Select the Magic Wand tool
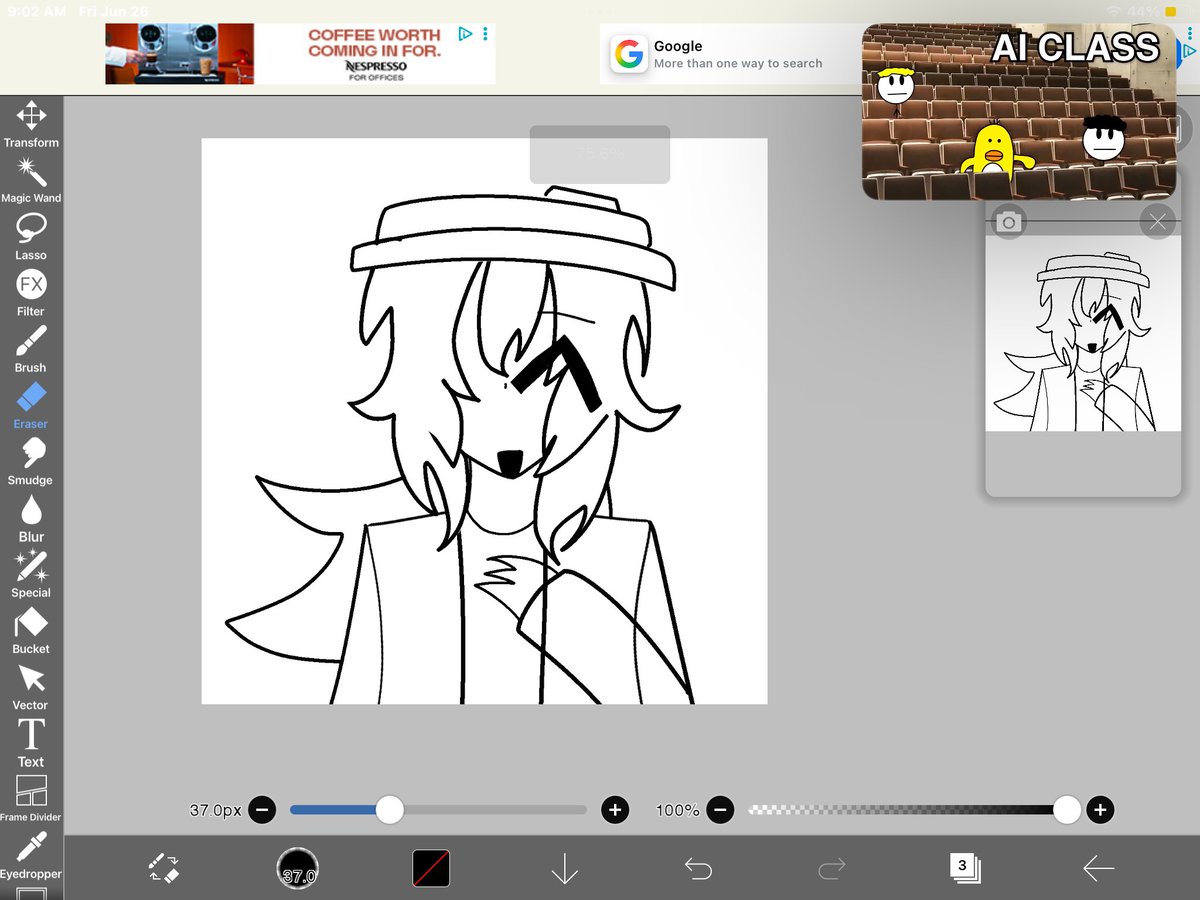Viewport: 1200px width, 900px height. tap(31, 180)
